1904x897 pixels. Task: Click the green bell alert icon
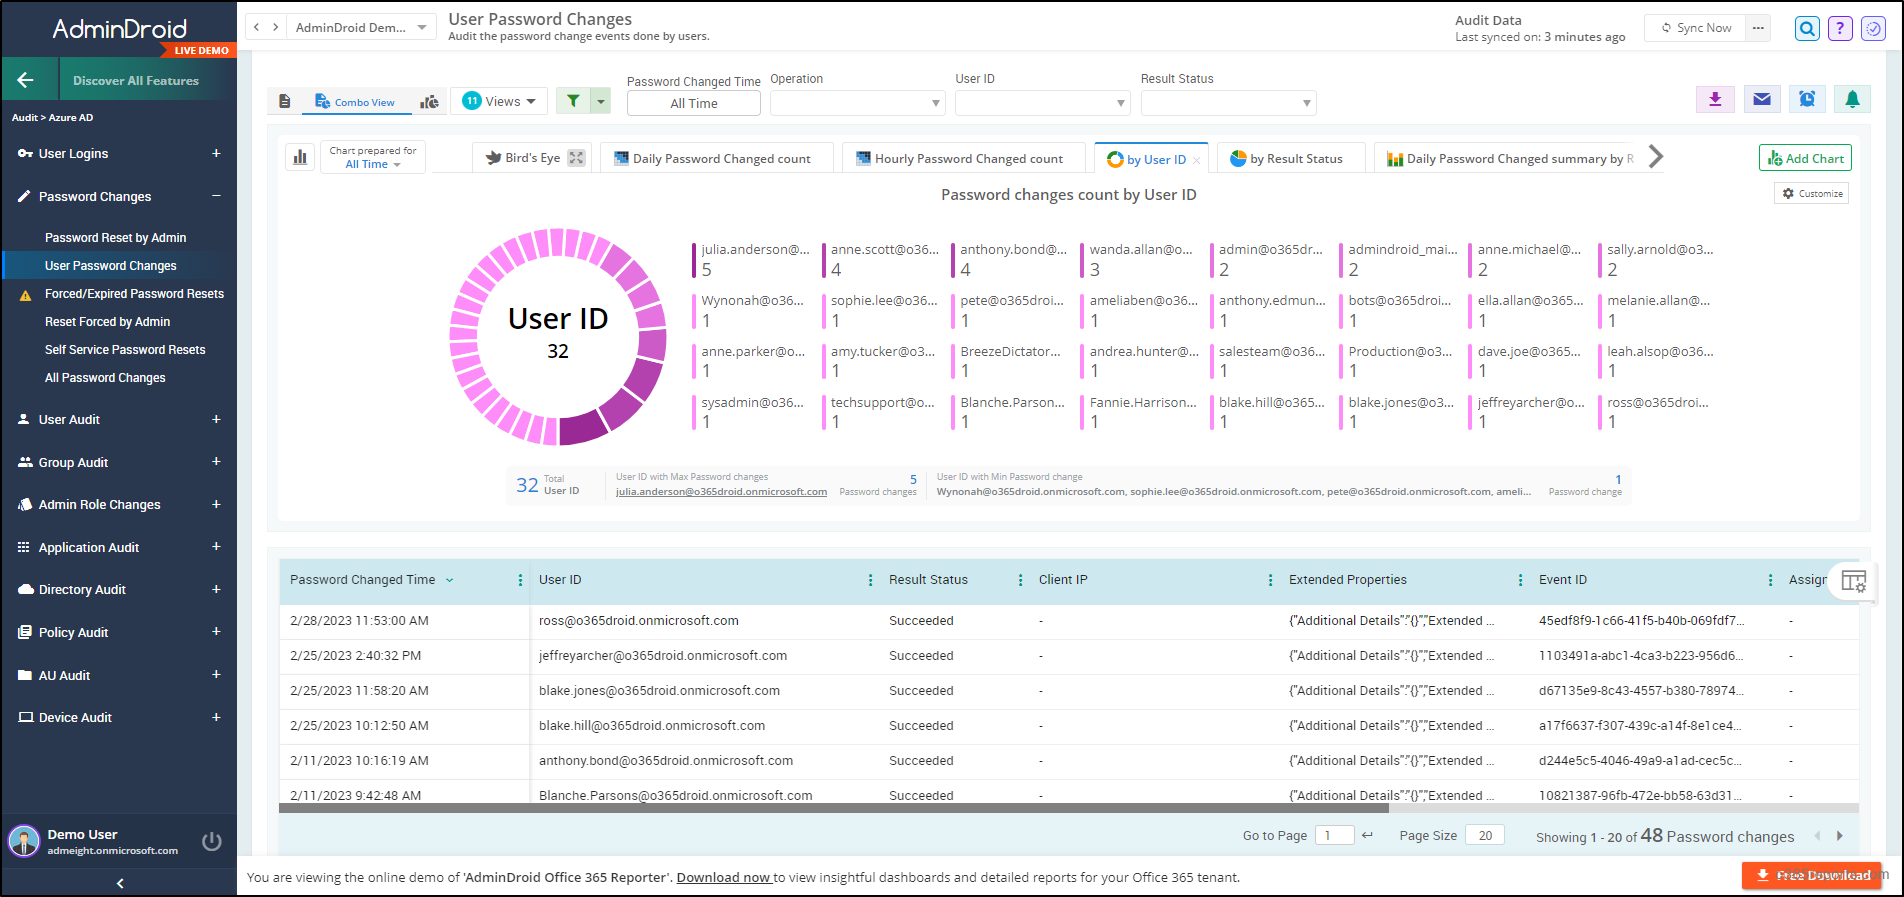[x=1852, y=99]
